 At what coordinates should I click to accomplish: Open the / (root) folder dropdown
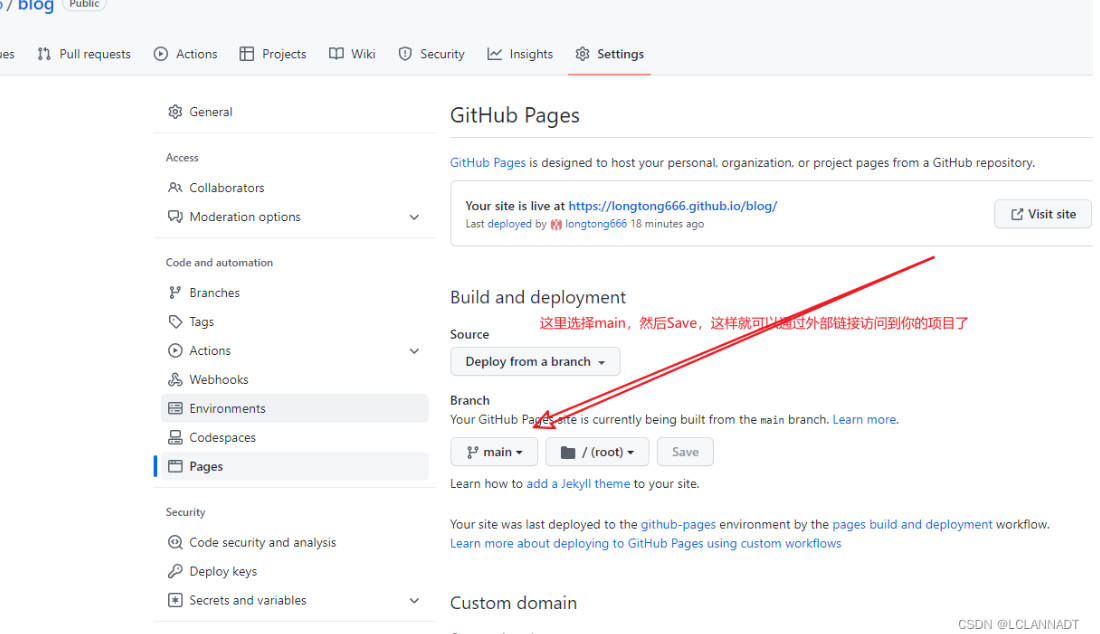597,452
